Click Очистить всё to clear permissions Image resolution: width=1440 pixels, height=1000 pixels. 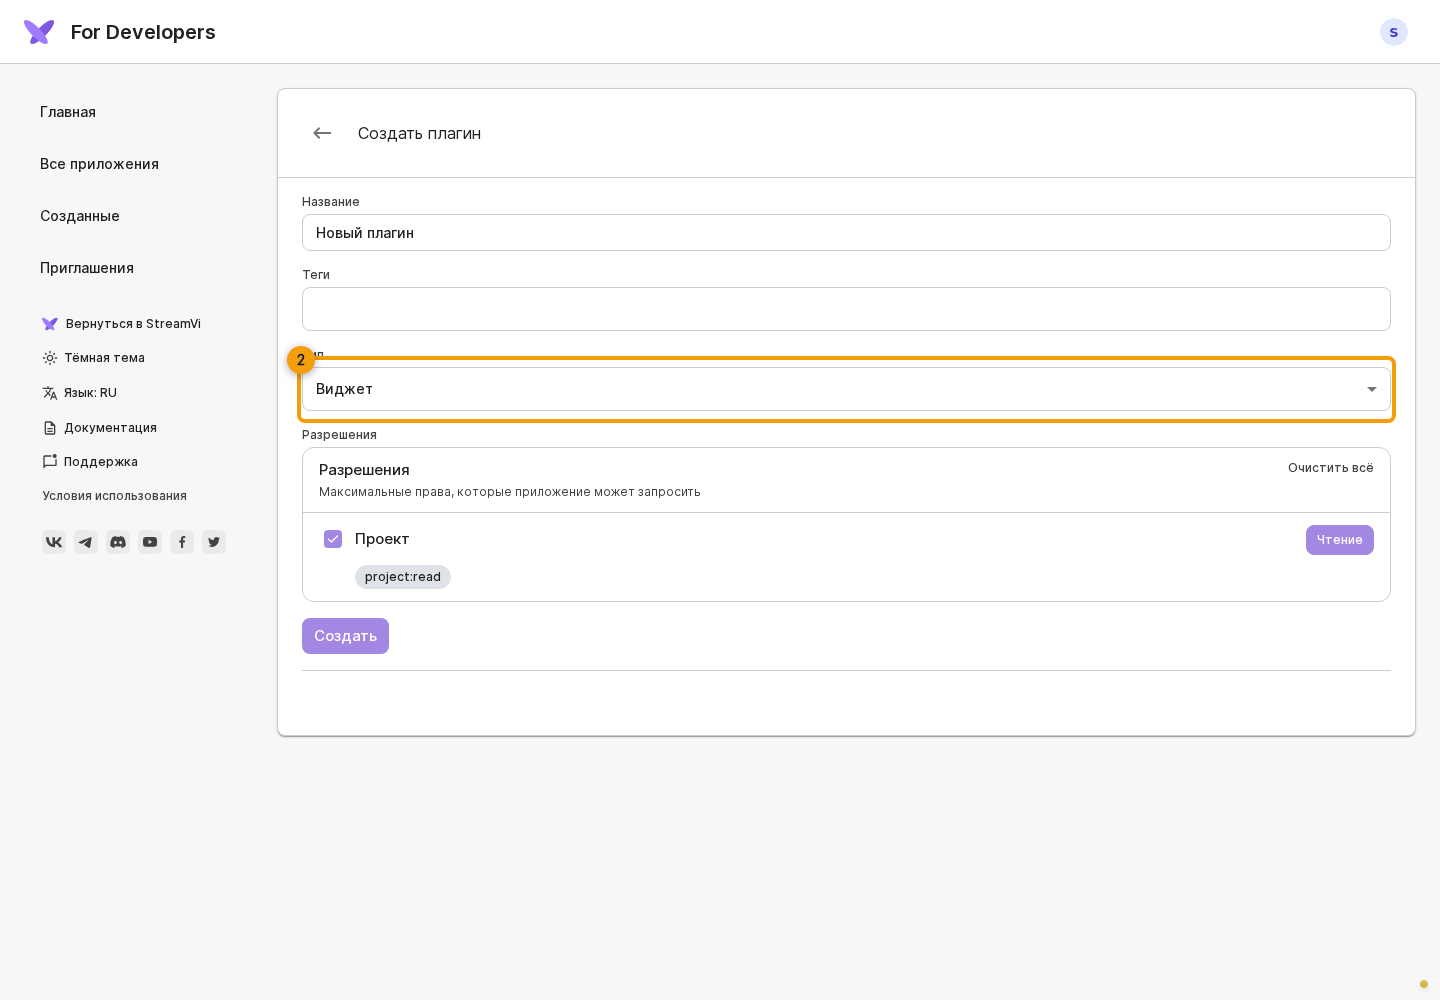pos(1330,468)
